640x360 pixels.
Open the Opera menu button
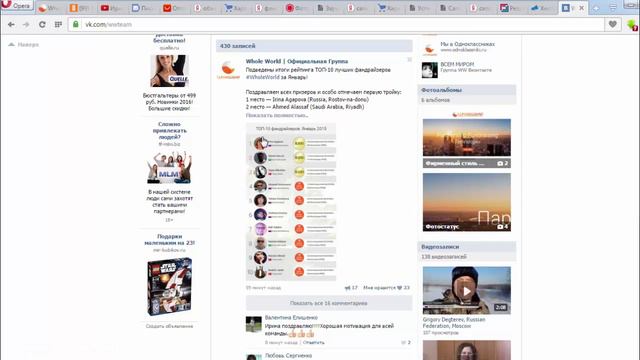pos(17,5)
